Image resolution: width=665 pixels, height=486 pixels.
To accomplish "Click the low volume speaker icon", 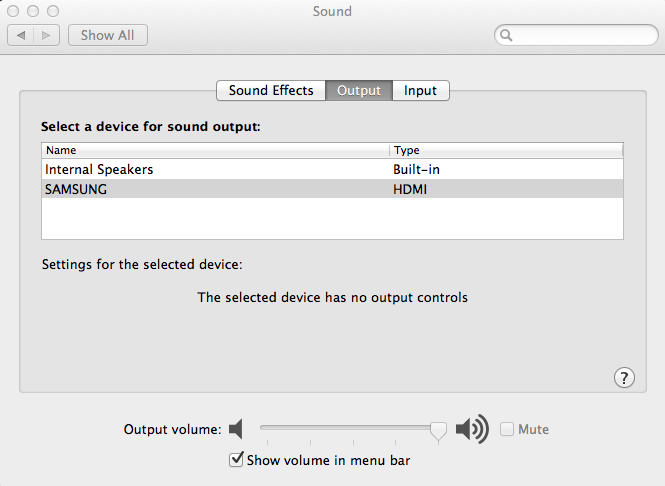I will coord(236,430).
